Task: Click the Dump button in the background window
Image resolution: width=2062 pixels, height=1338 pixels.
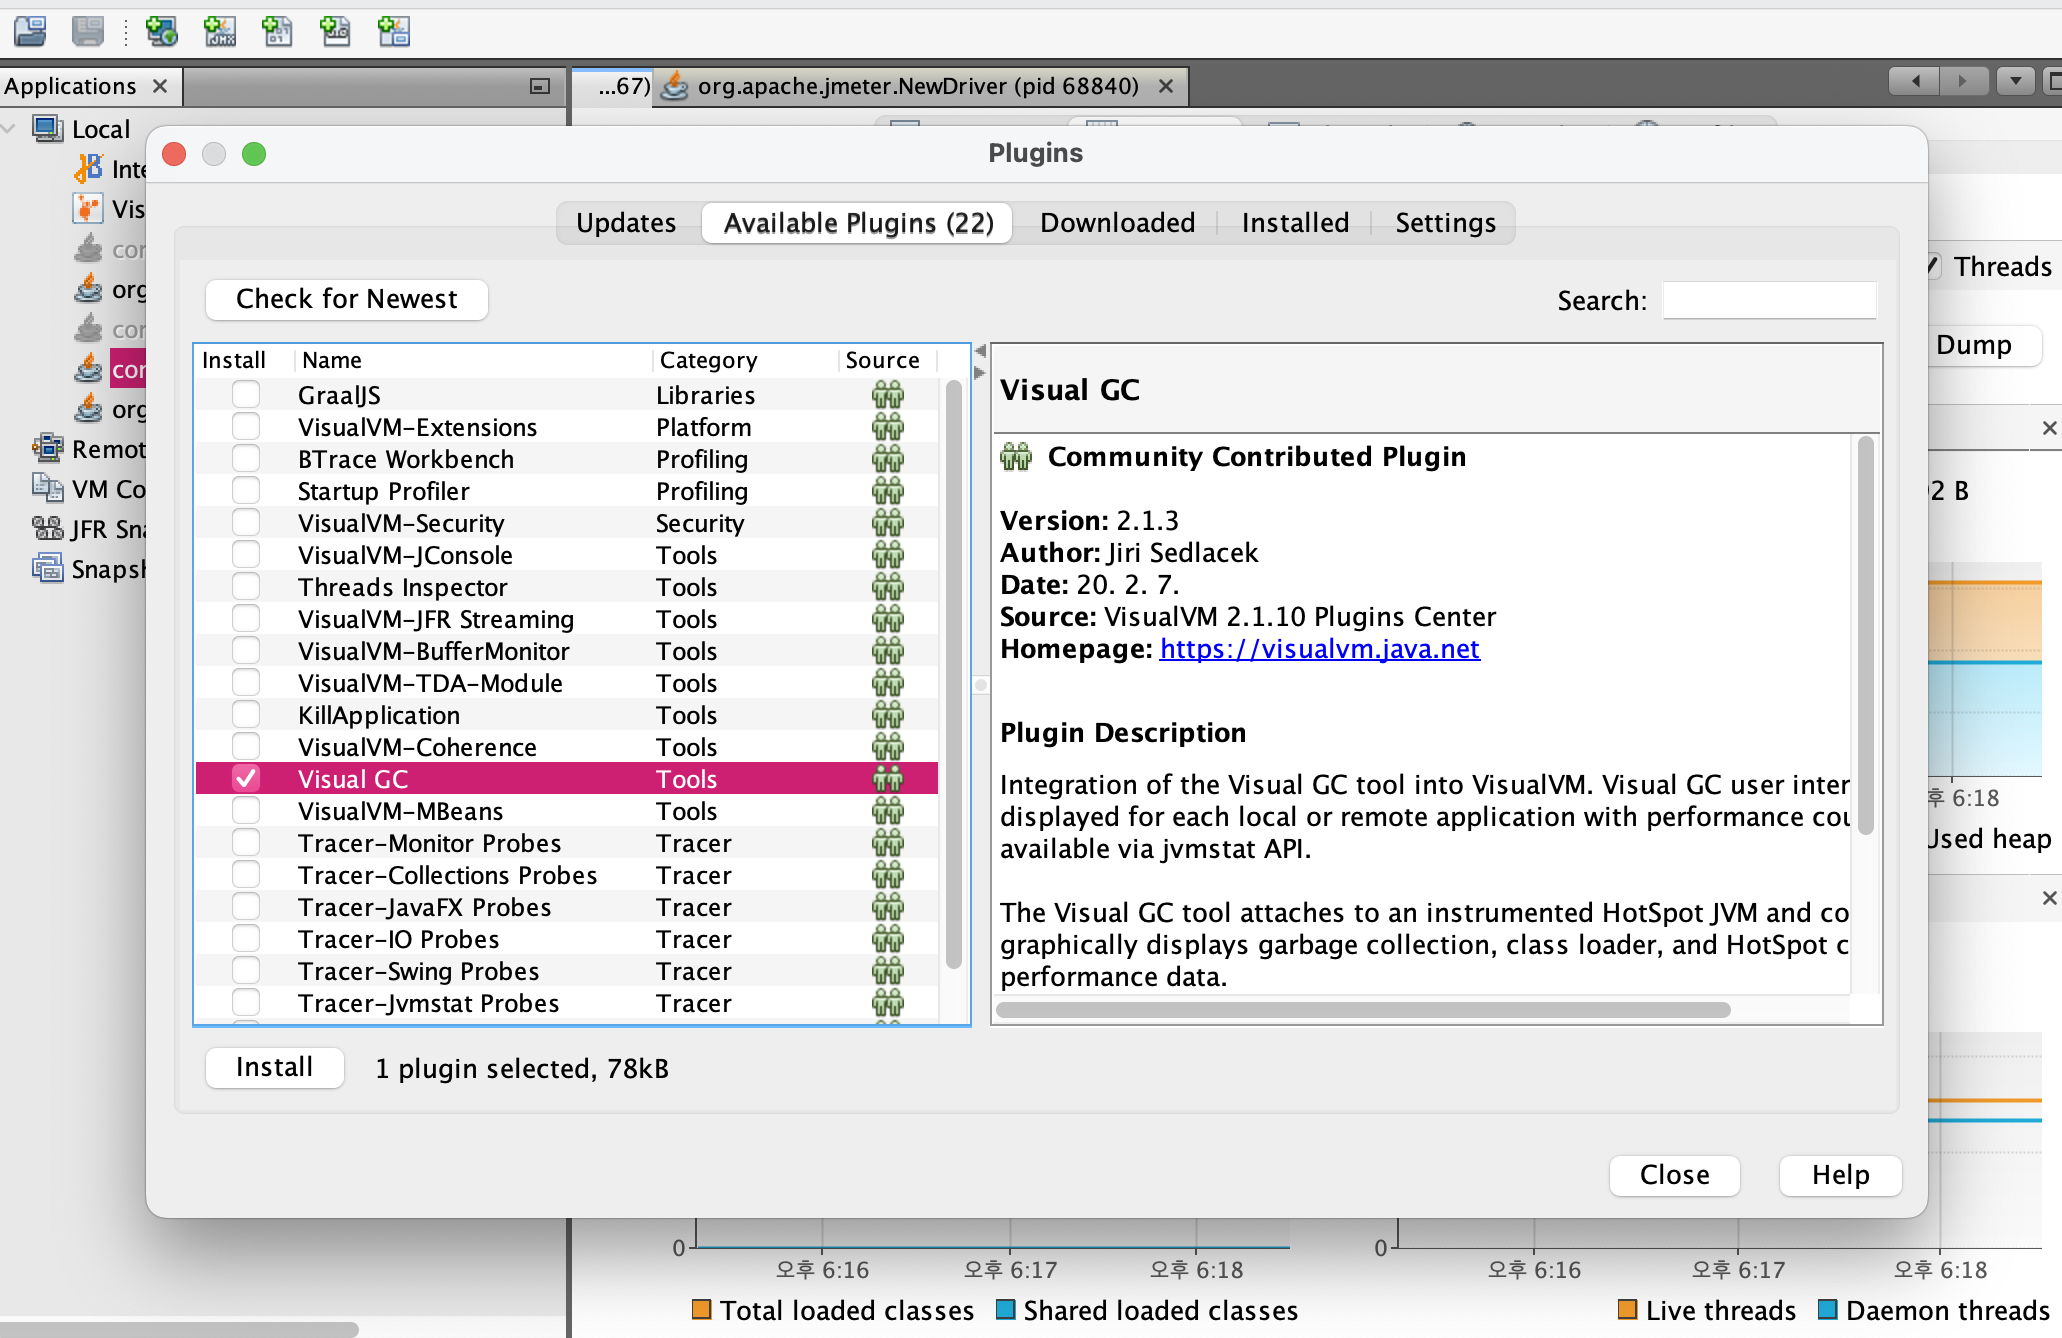Action: 1983,345
